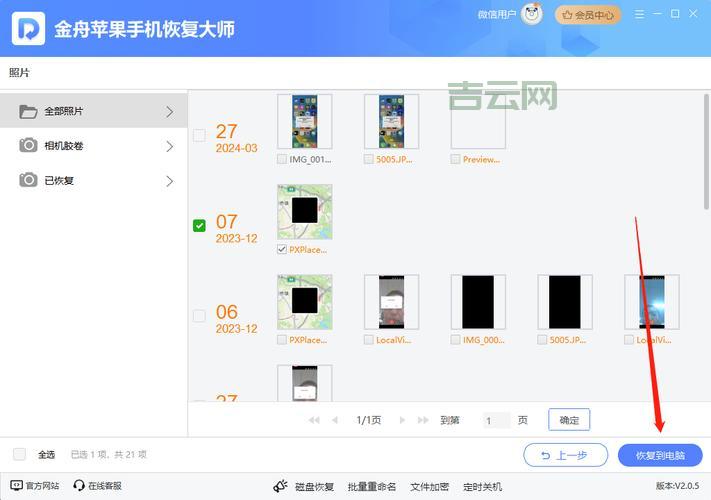The image size is (711, 500).
Task: Go to last page arrow
Action: [x=423, y=420]
